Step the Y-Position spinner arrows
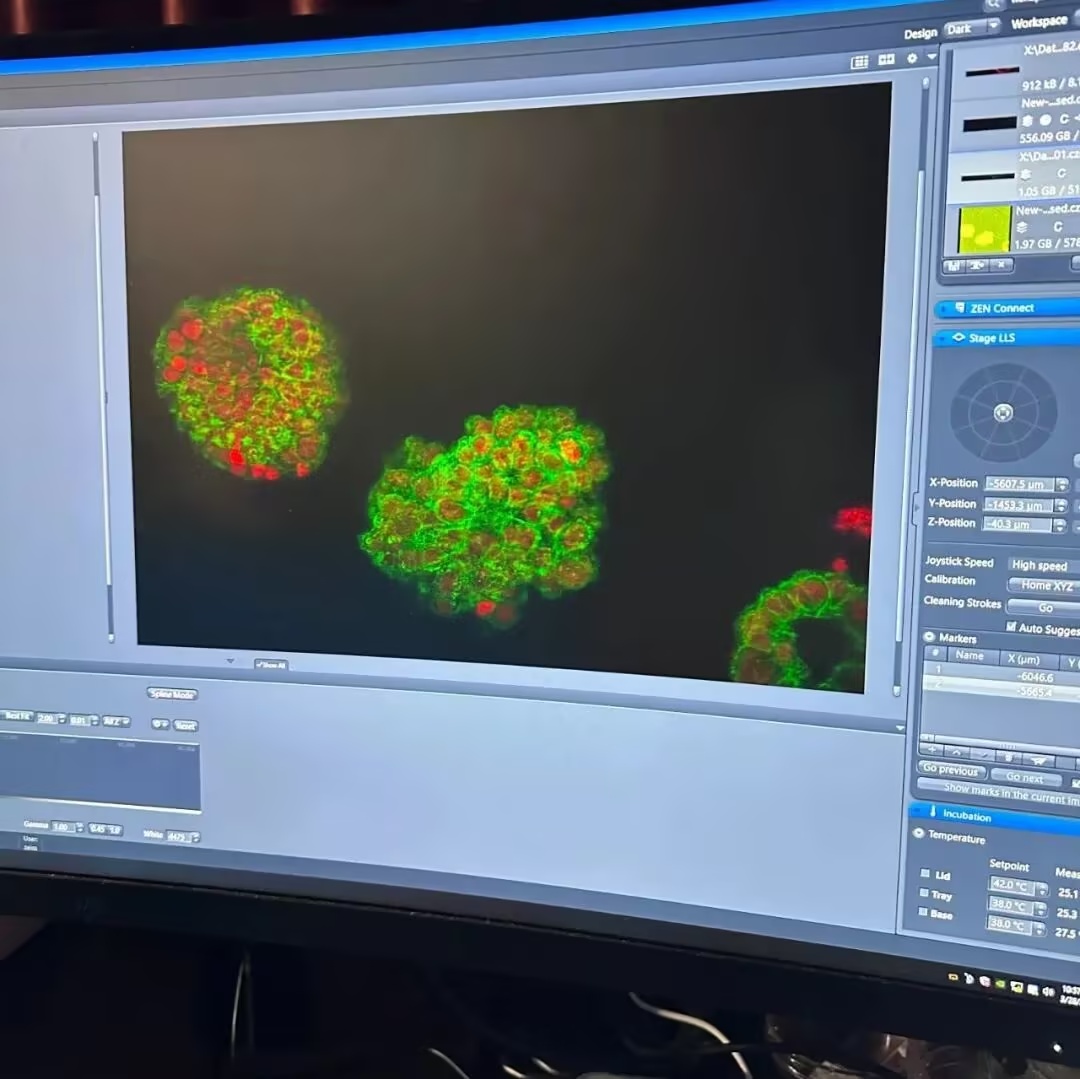1080x1079 pixels. coord(1061,506)
